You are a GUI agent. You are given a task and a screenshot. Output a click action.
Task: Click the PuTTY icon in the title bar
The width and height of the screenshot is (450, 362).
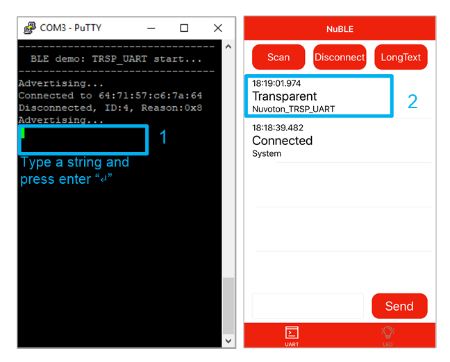point(30,28)
